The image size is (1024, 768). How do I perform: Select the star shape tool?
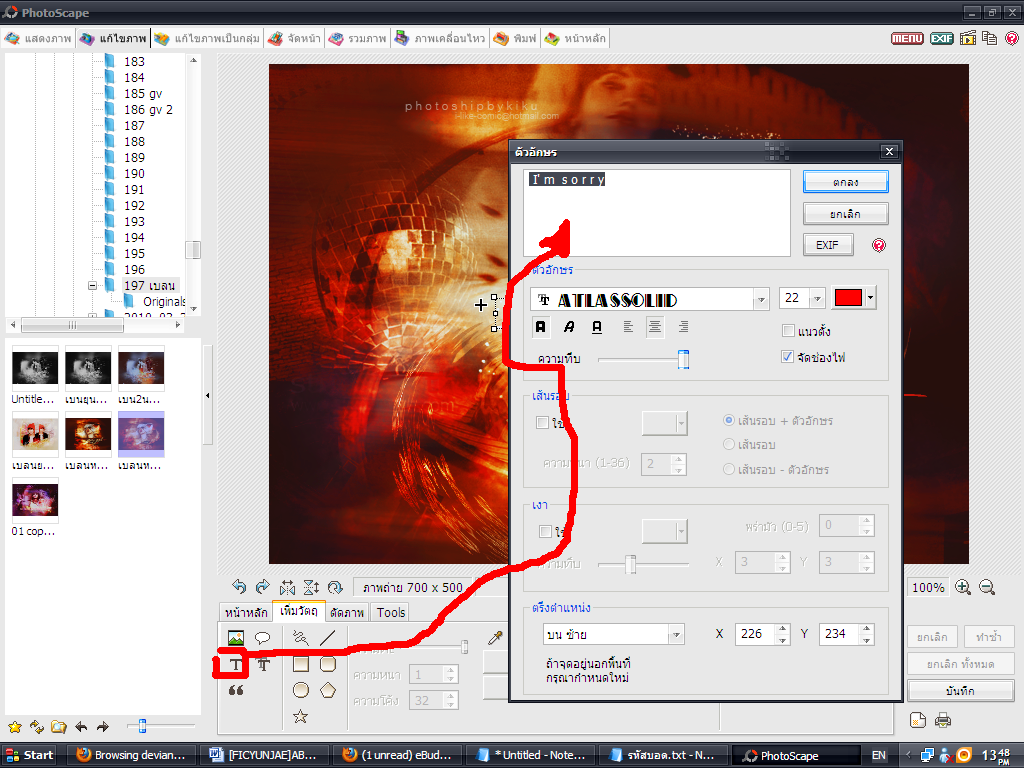(x=300, y=716)
